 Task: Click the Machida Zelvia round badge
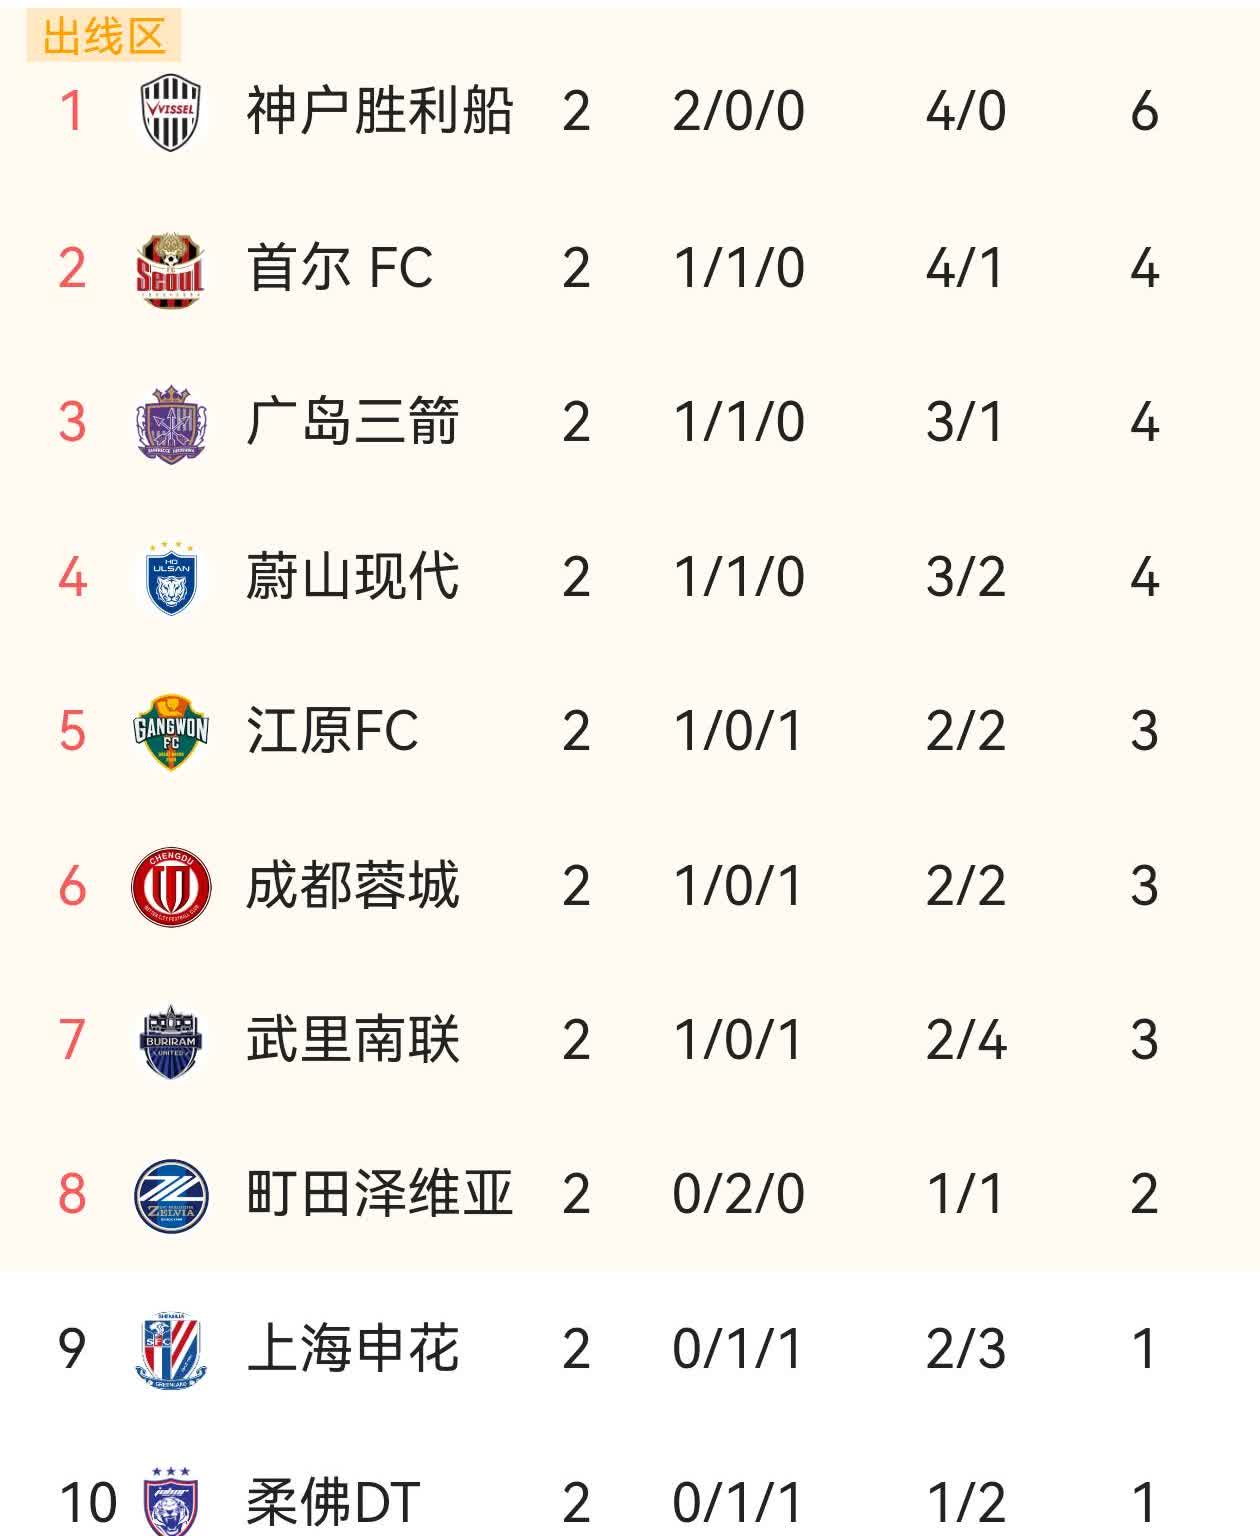171,1195
